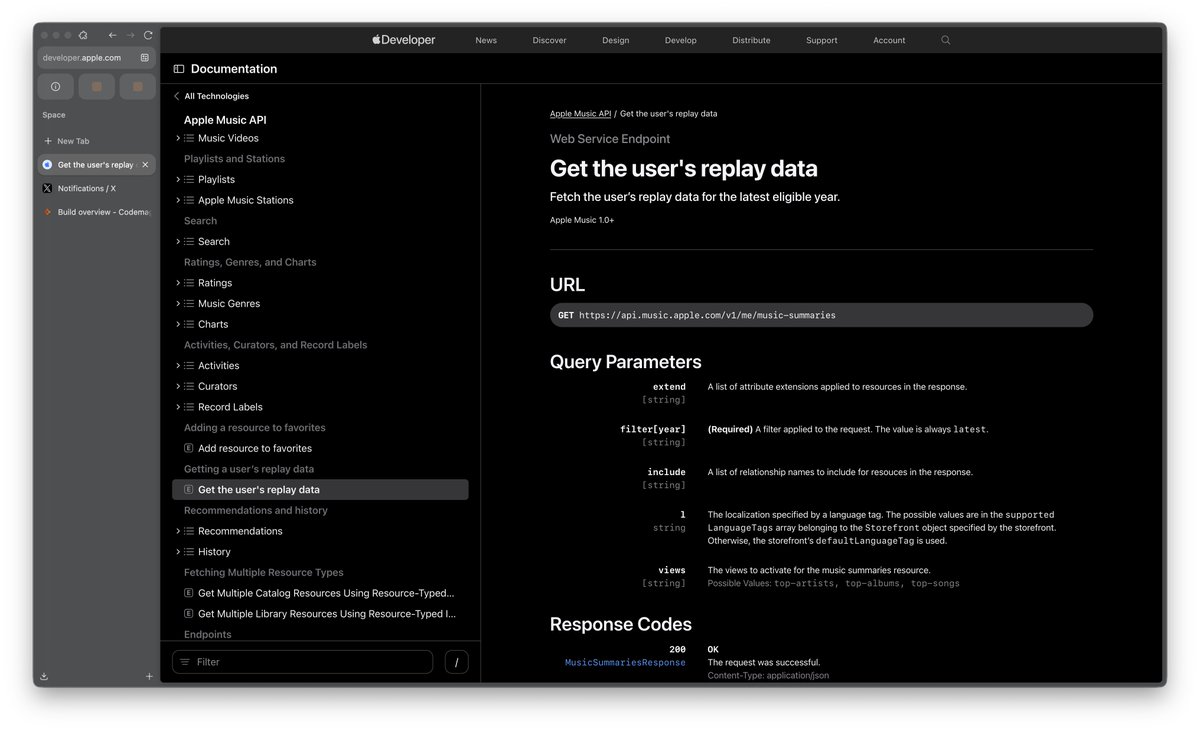This screenshot has width=1200, height=731.
Task: Open site controls icon in the address bar
Action: coord(145,58)
